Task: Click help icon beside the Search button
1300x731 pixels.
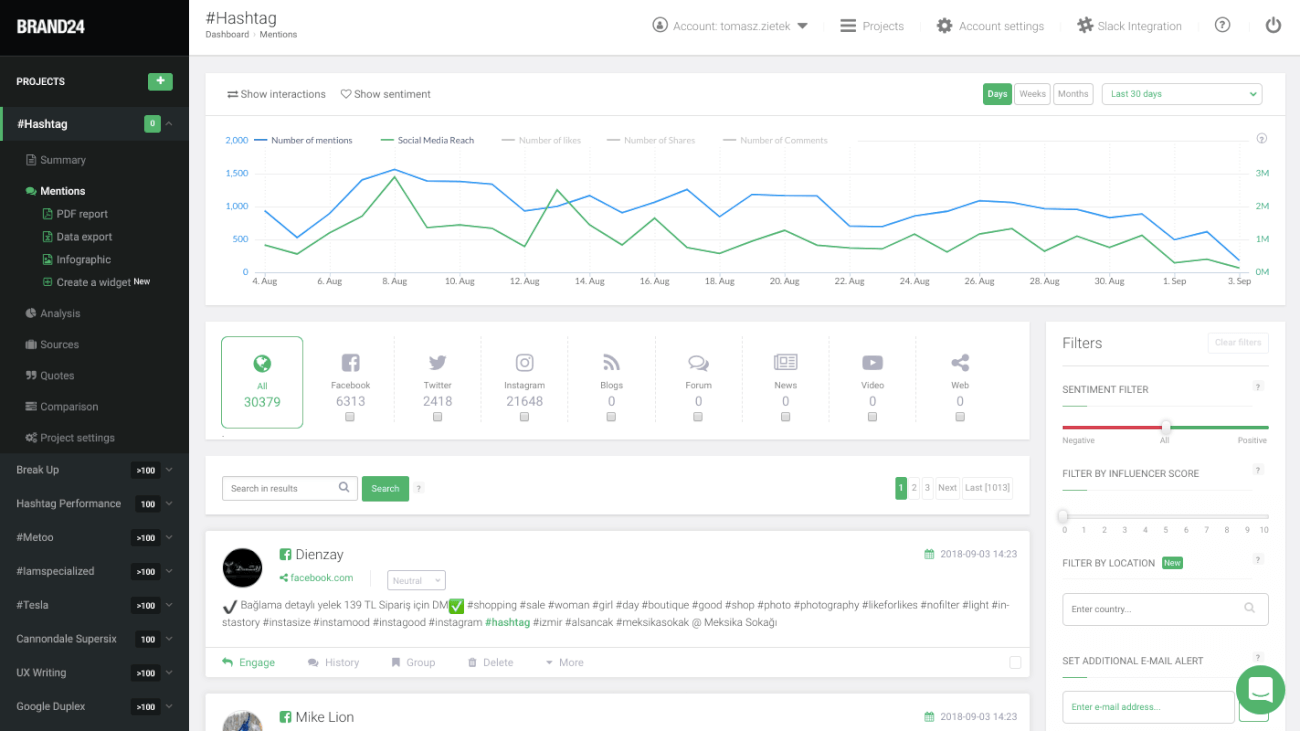Action: 419,488
